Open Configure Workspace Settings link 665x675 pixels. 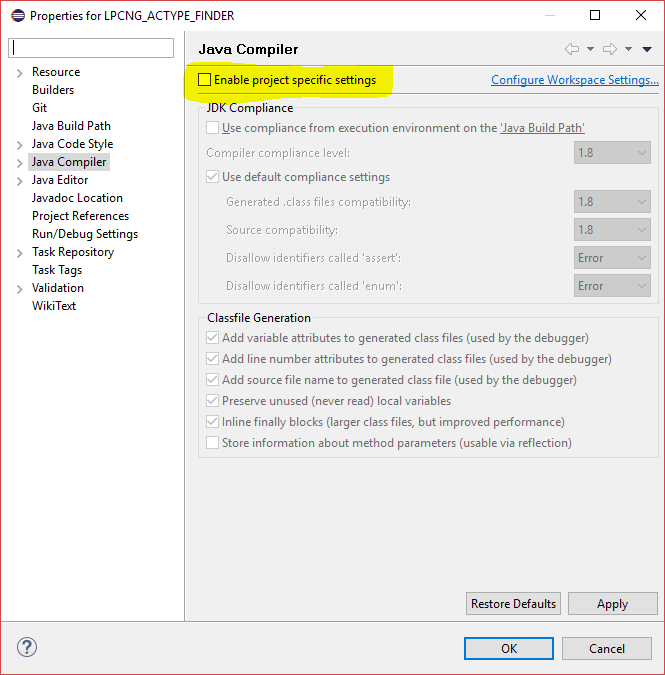(574, 80)
